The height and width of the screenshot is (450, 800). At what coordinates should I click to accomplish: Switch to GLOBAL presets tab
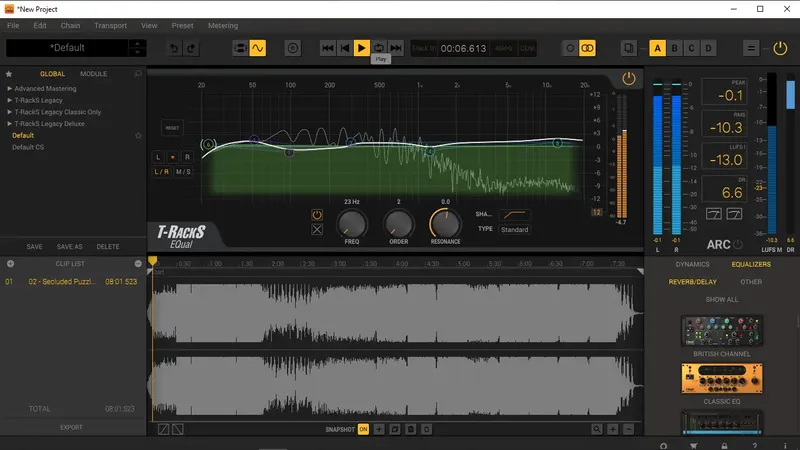[53, 74]
